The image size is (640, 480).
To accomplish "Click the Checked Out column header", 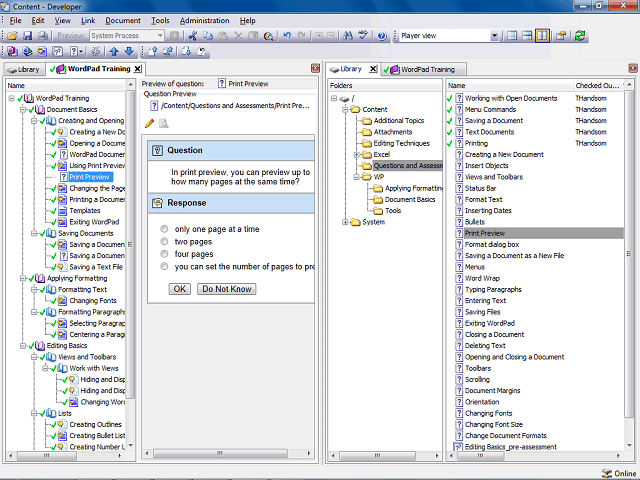I will pos(598,85).
